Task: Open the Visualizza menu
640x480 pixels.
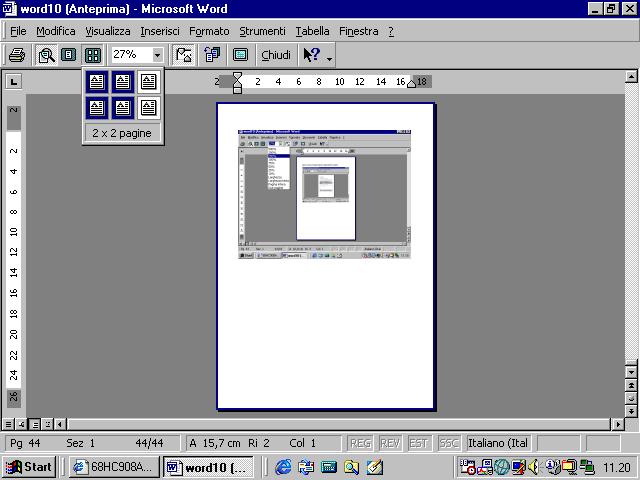Action: click(x=108, y=31)
